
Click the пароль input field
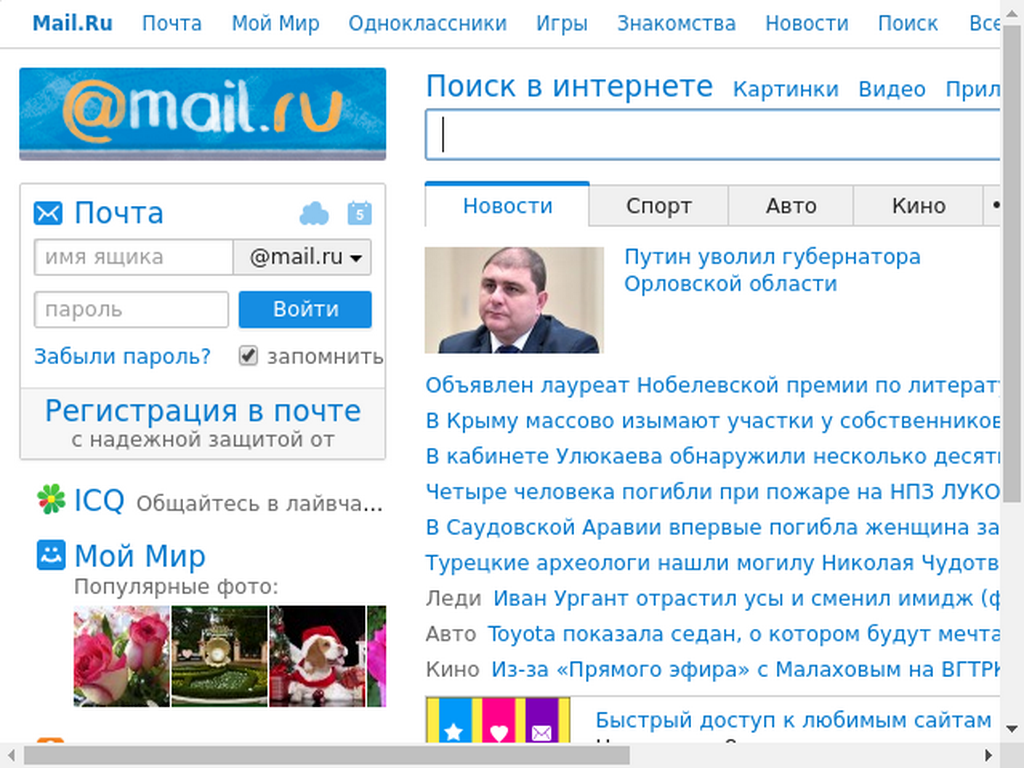[x=131, y=309]
